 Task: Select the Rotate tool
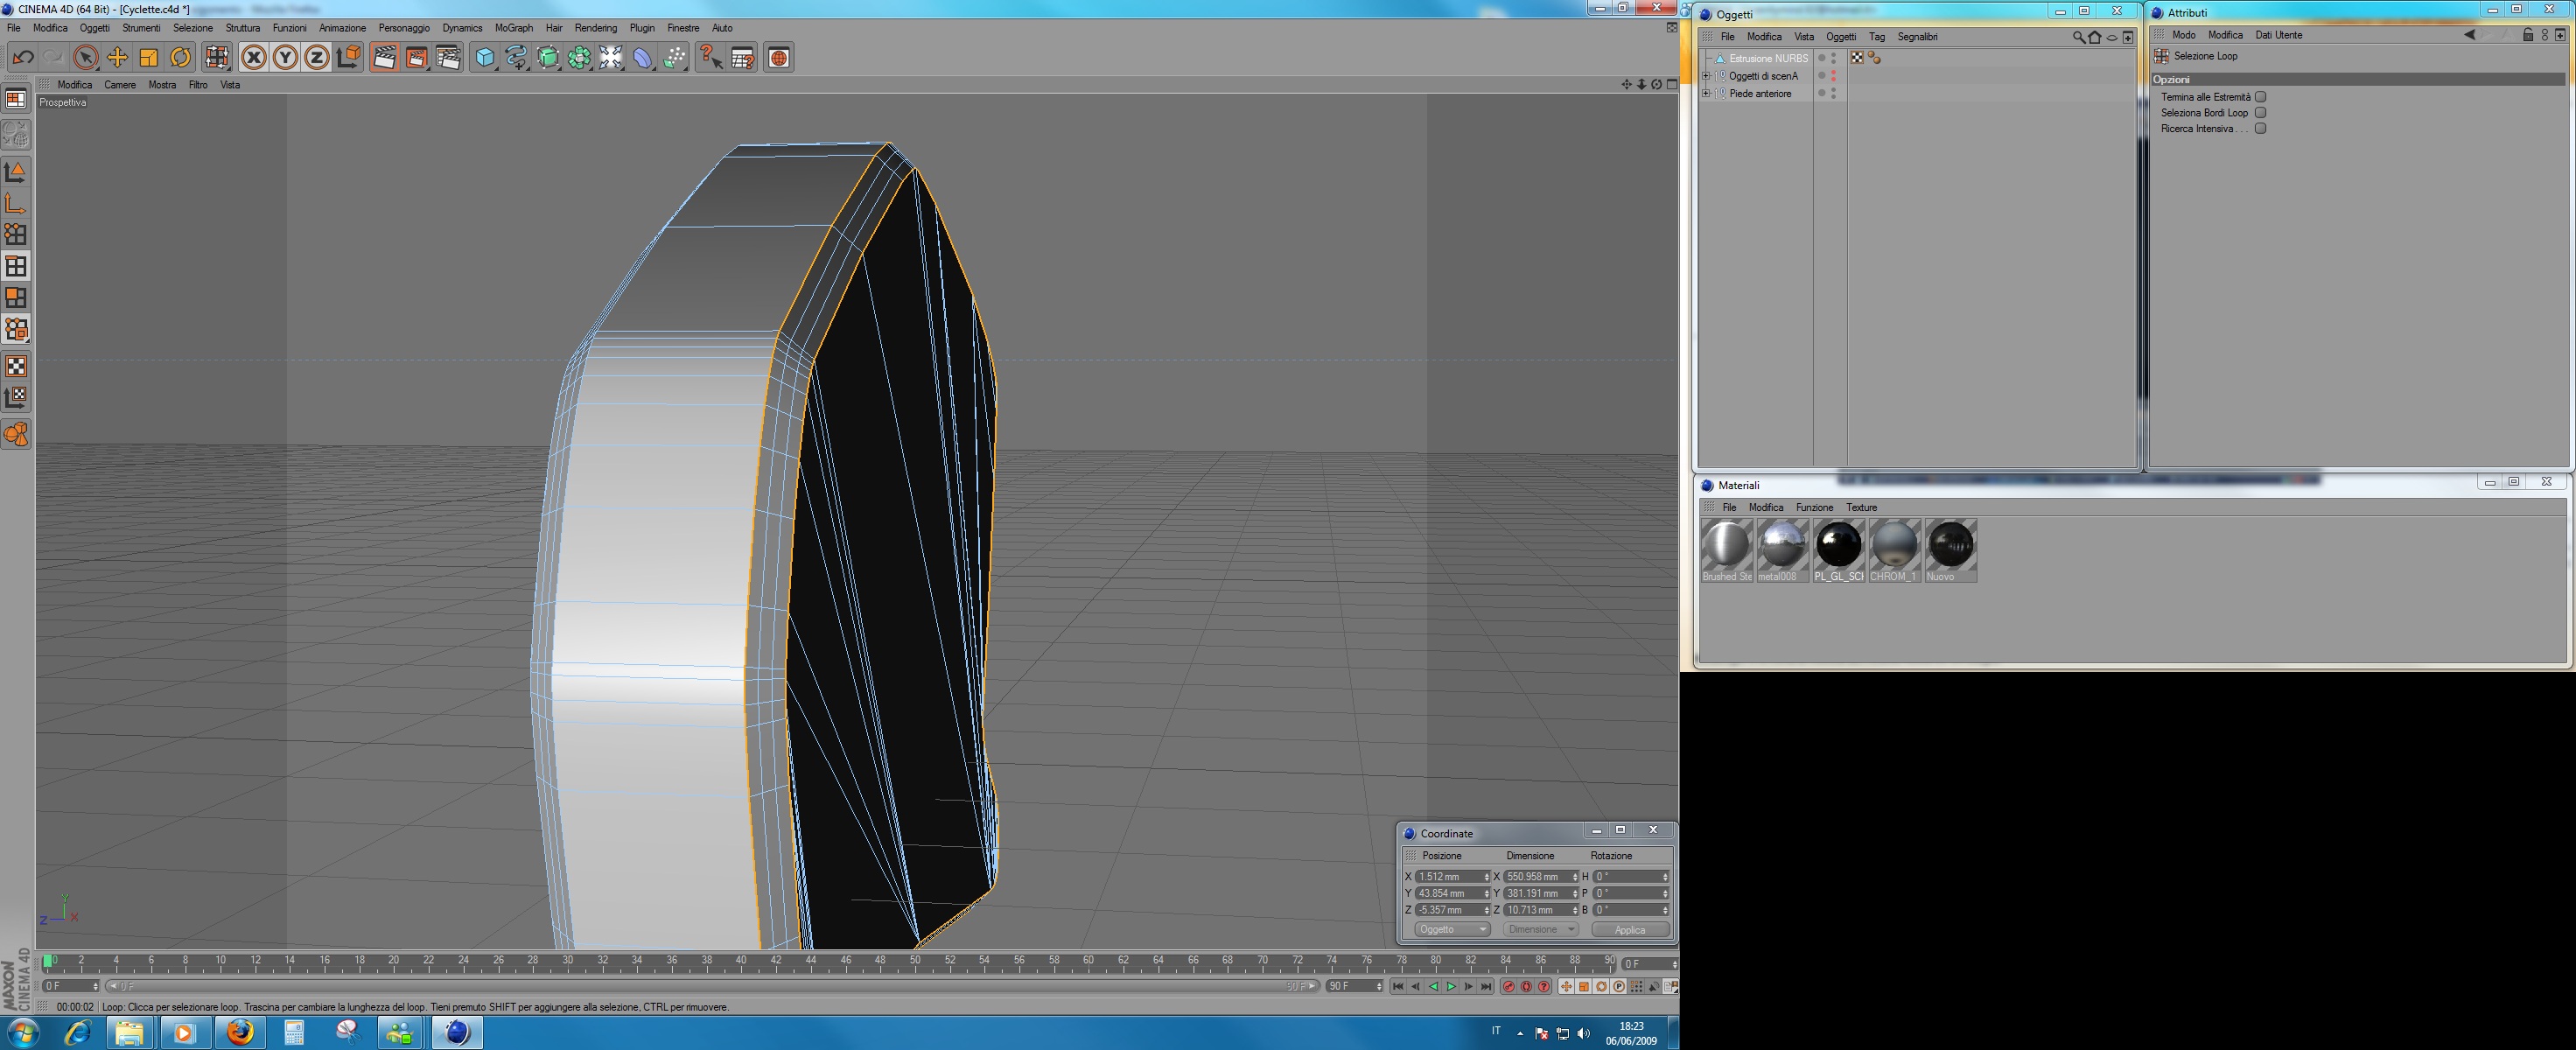[x=180, y=58]
